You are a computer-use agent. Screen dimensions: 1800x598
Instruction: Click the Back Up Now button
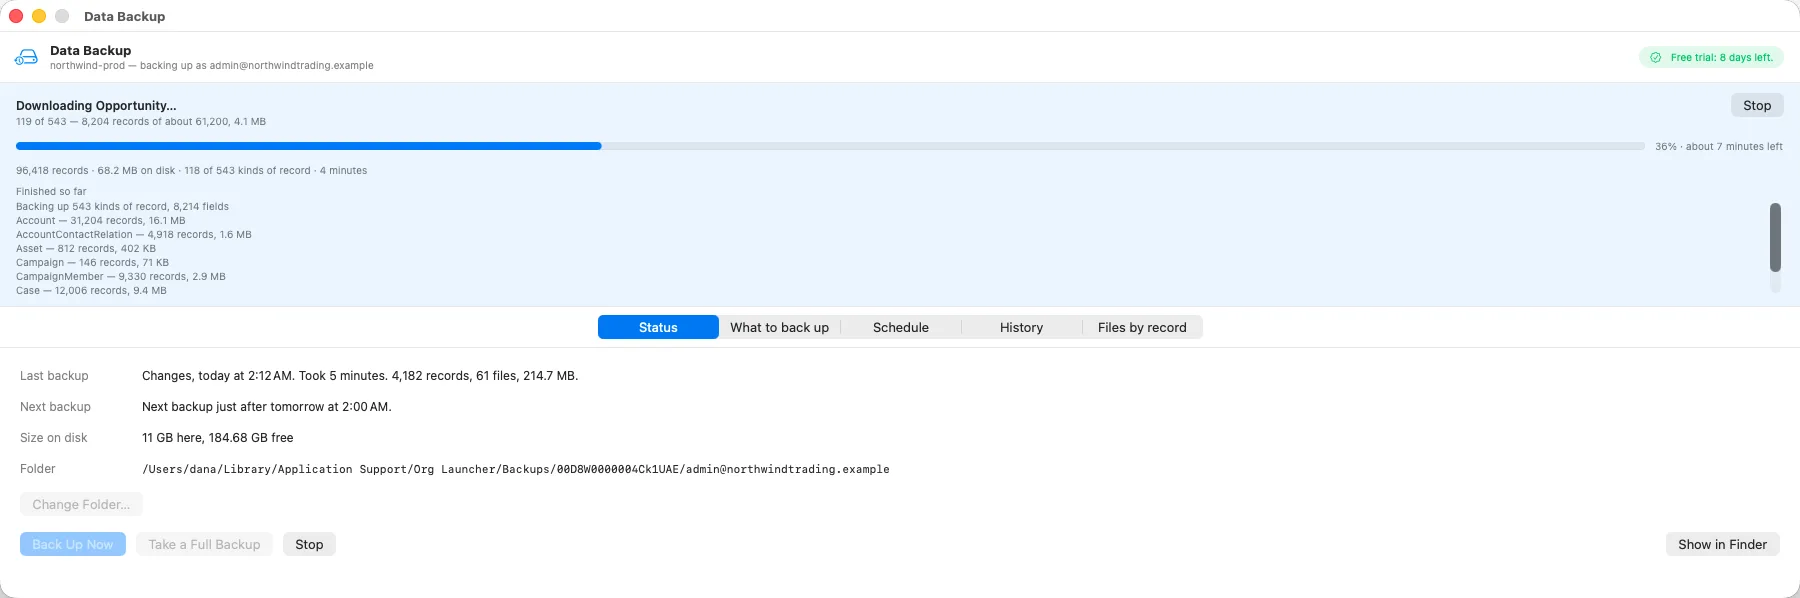coord(73,544)
